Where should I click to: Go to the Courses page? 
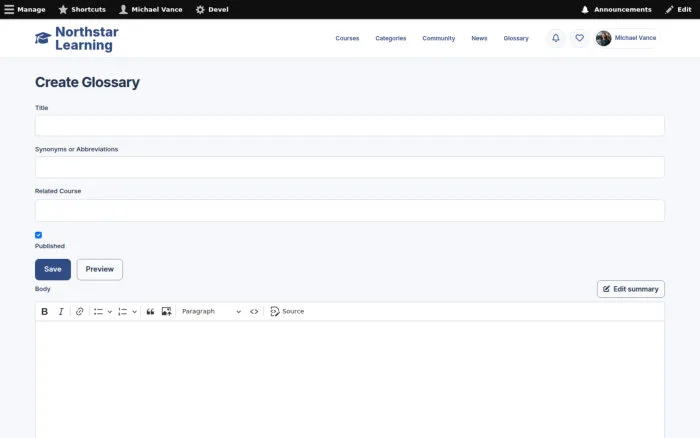point(347,38)
